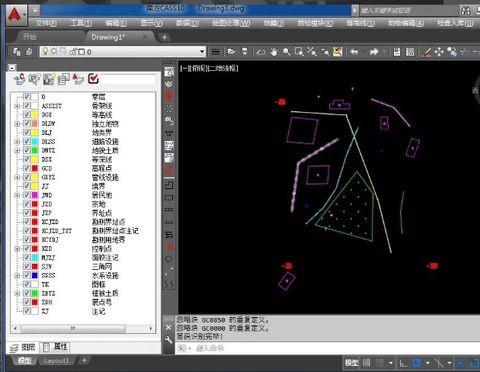Click the Open file icon in toolbar
The height and width of the screenshot is (372, 480).
pos(231,52)
